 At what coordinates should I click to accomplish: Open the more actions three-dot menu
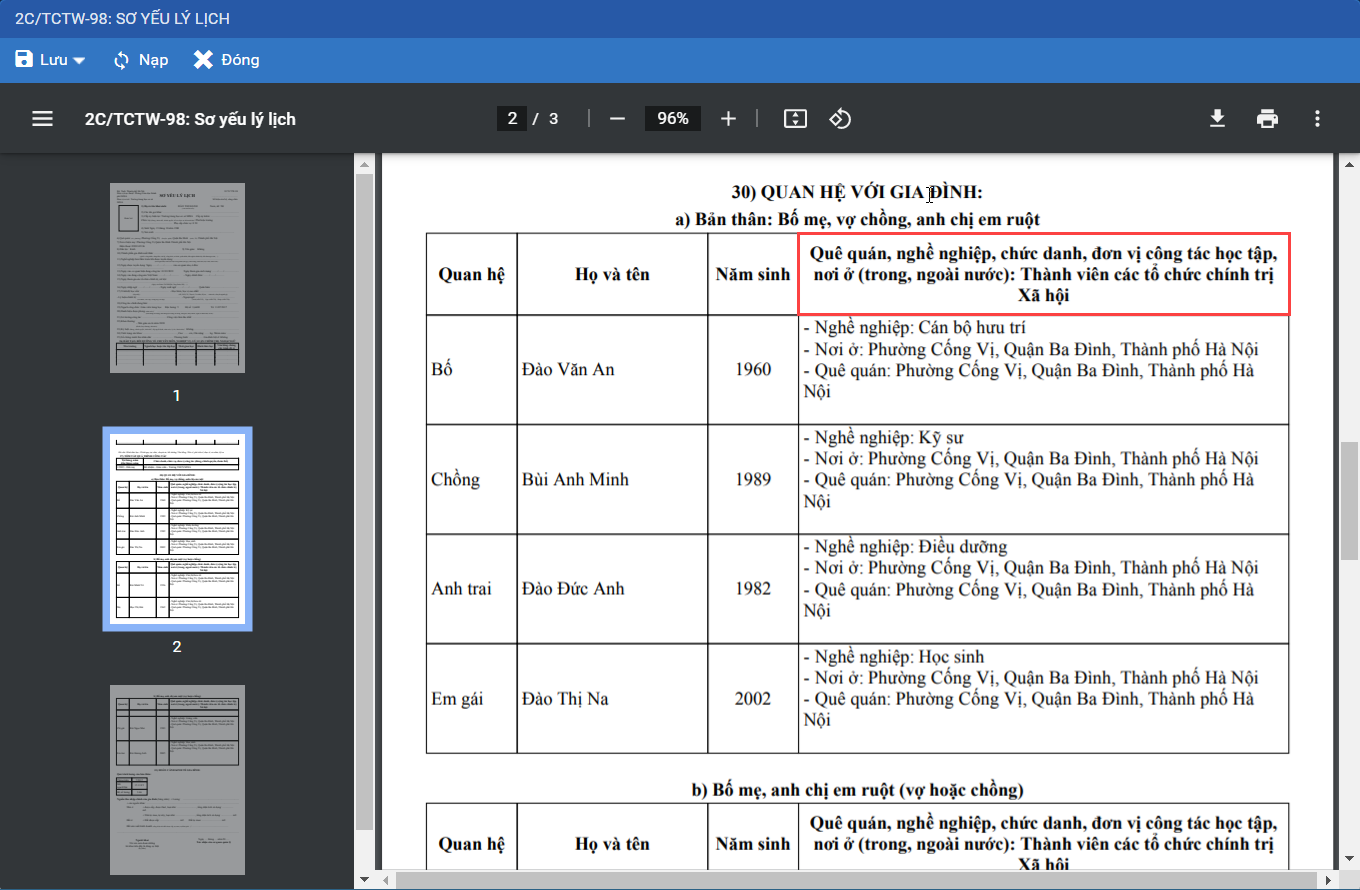point(1317,119)
